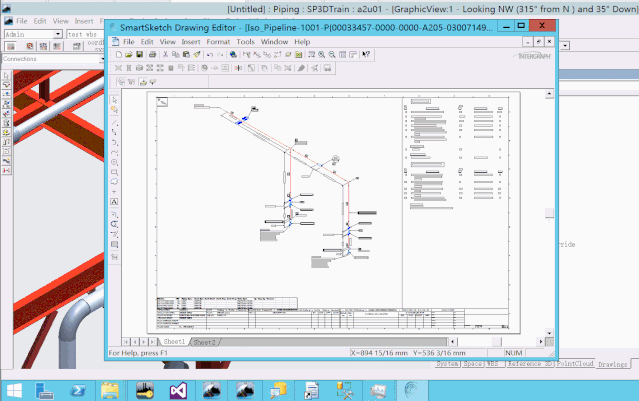Open Server Manager from the taskbar

[x=44, y=391]
